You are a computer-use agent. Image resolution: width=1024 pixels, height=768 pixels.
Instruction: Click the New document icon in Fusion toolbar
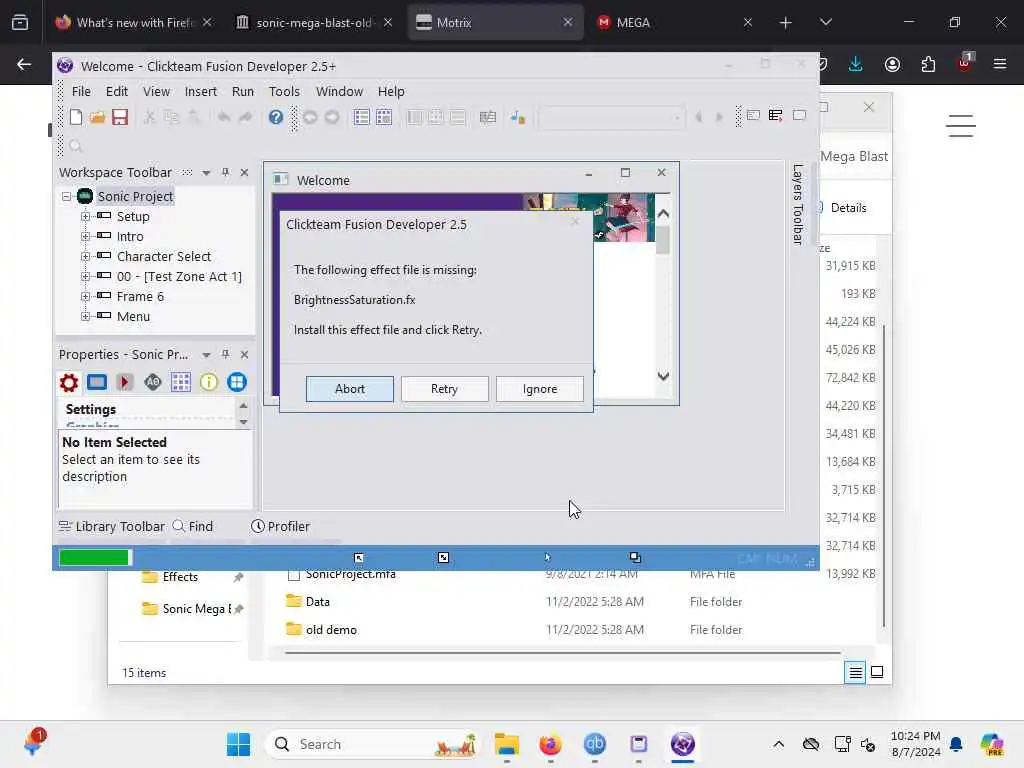coord(76,117)
